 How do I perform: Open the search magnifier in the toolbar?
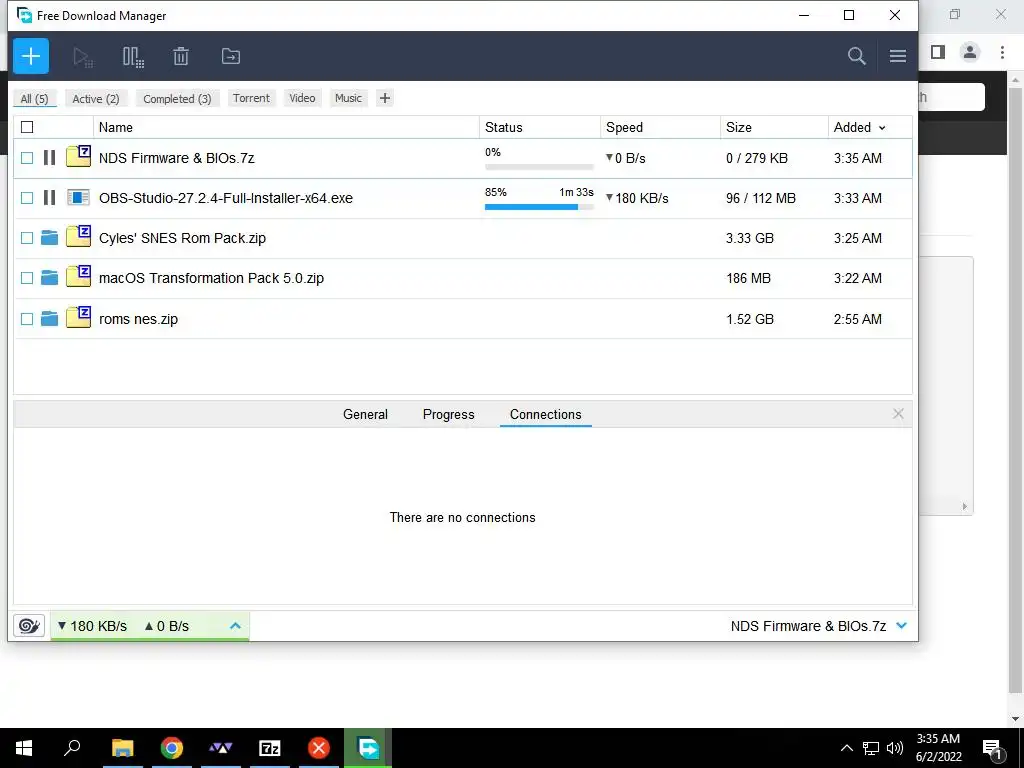tap(856, 56)
